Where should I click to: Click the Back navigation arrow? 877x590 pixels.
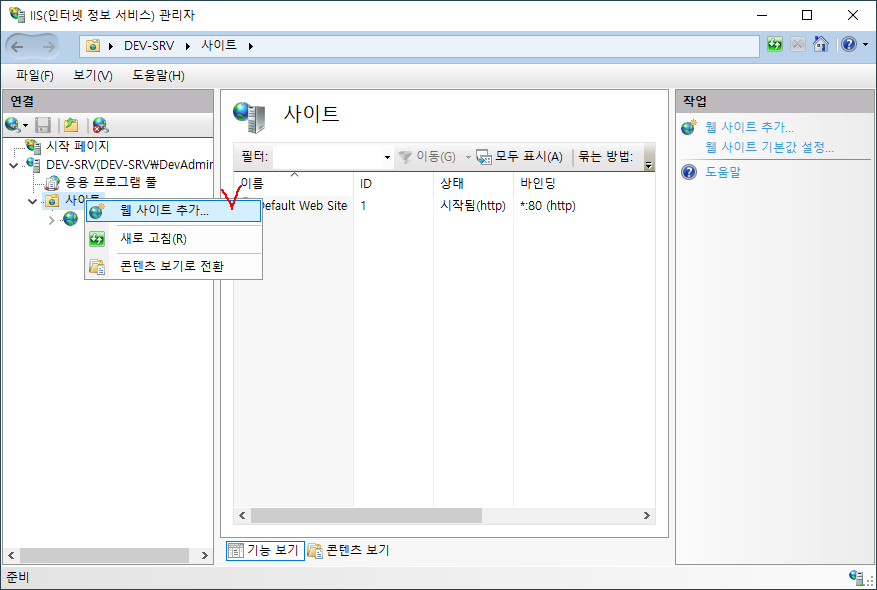point(17,47)
